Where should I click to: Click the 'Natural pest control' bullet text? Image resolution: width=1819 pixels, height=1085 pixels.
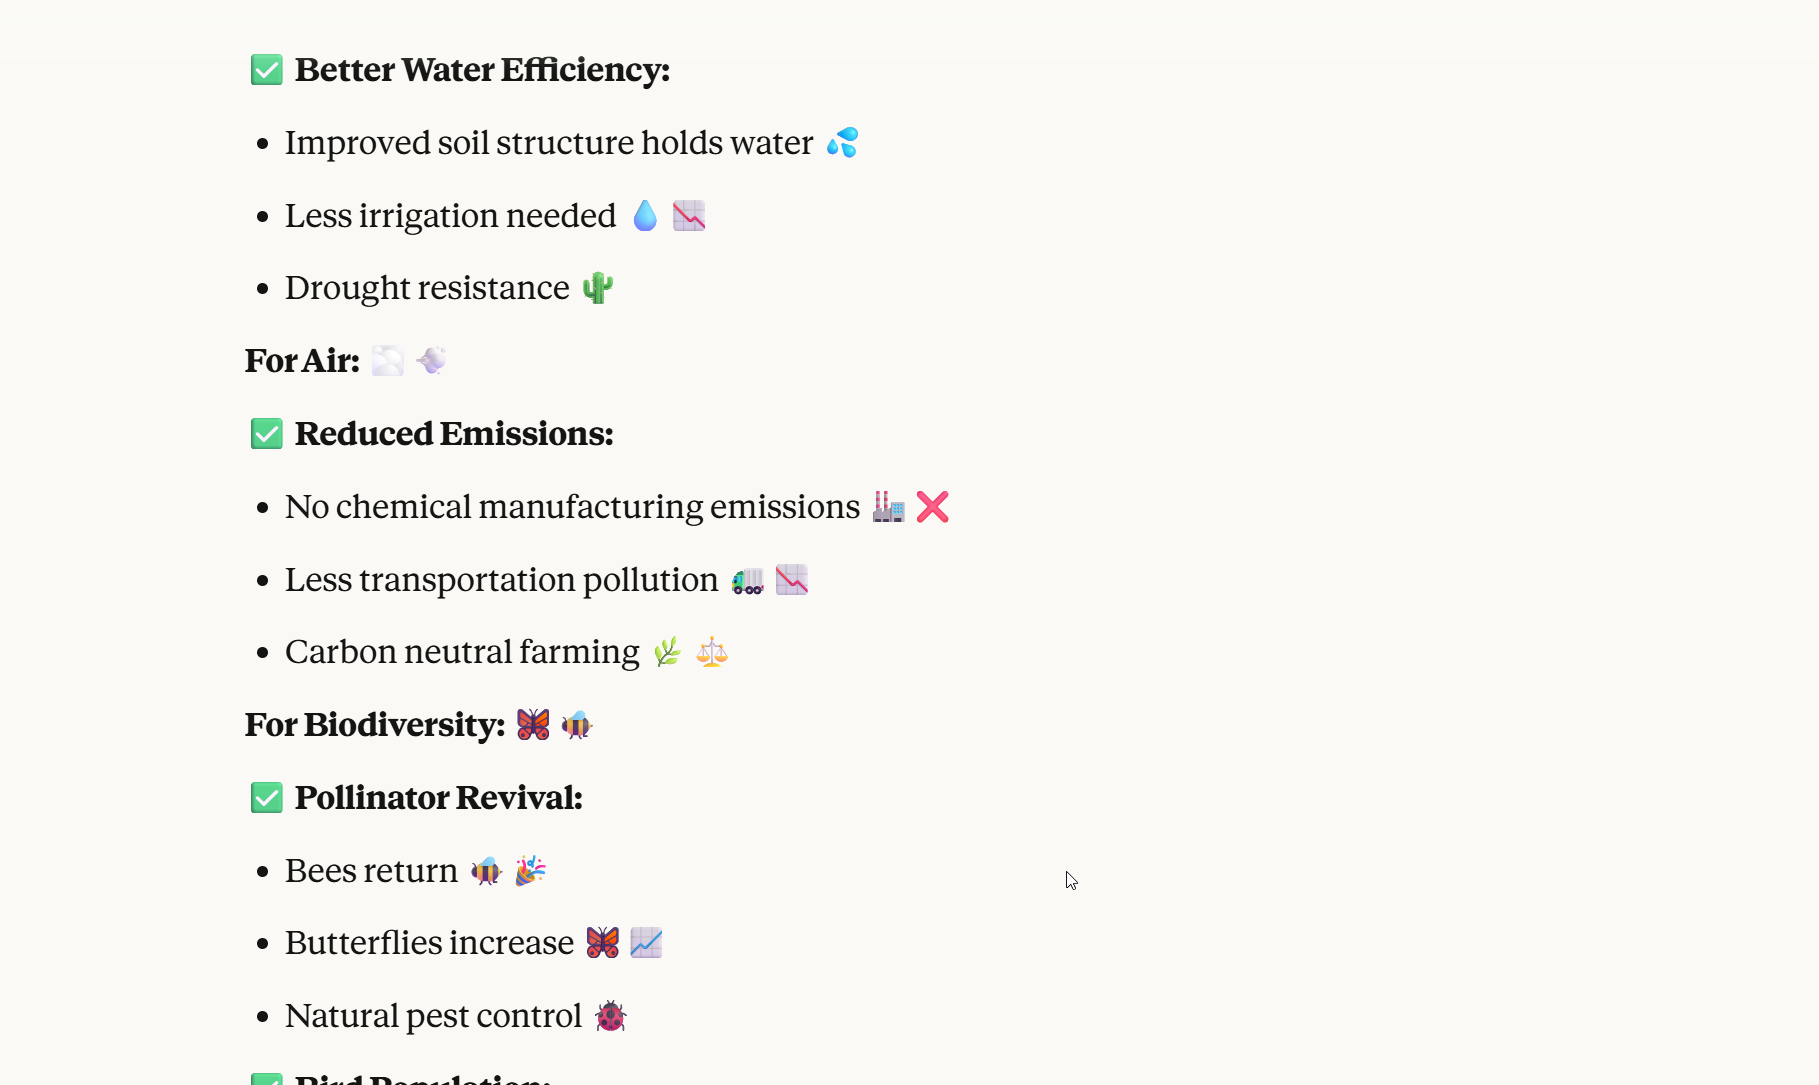(x=433, y=1016)
